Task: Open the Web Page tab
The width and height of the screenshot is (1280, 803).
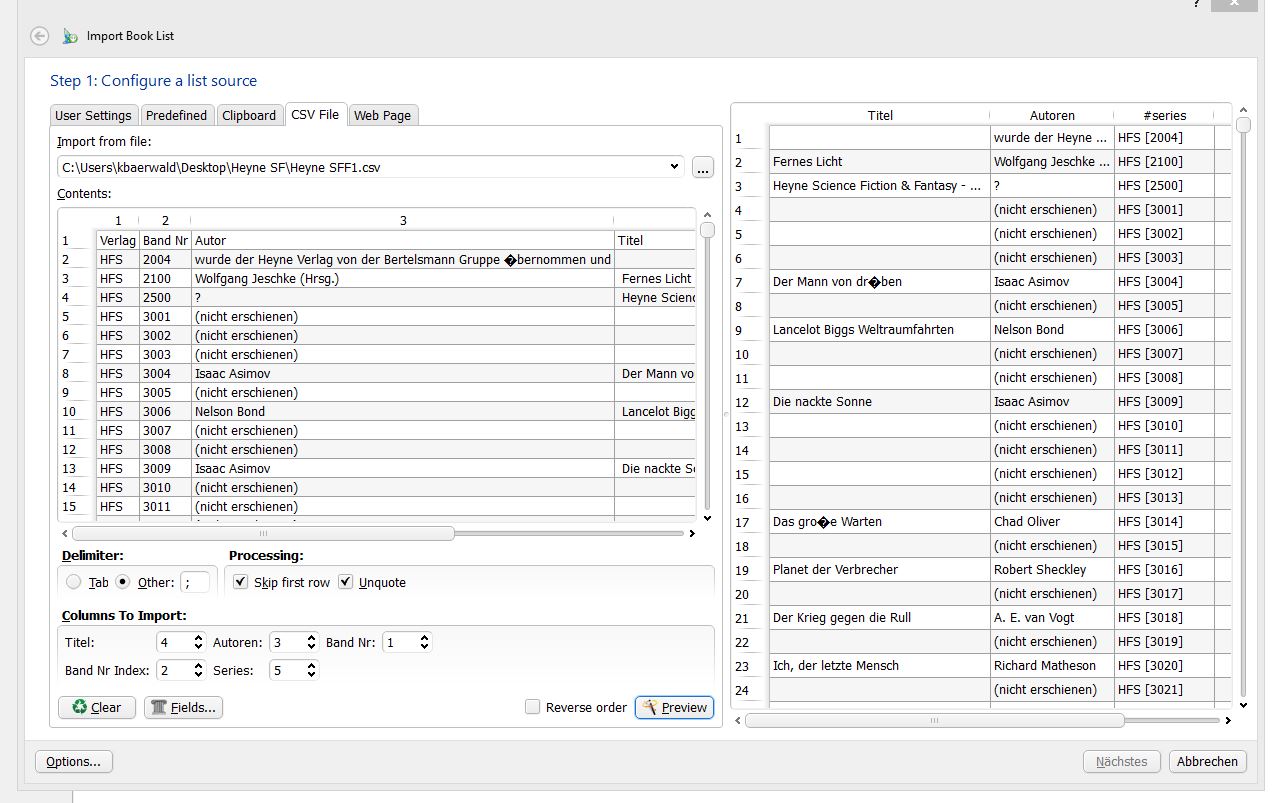Action: 382,115
